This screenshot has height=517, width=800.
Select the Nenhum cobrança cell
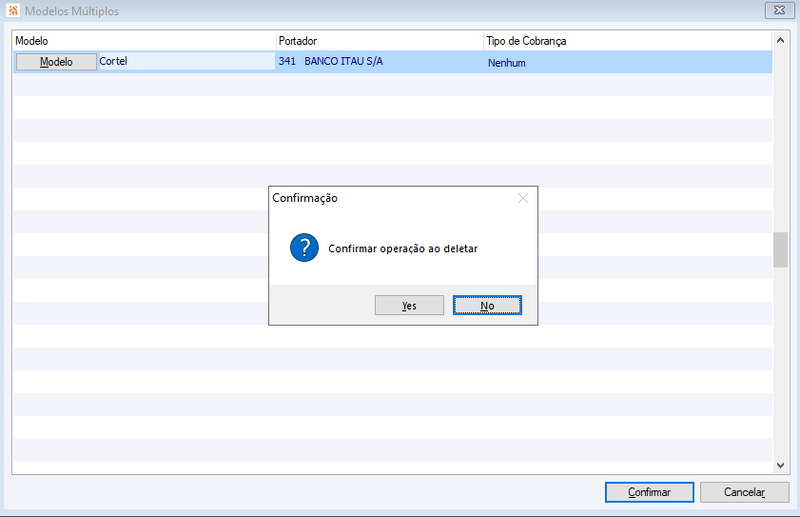coord(628,62)
